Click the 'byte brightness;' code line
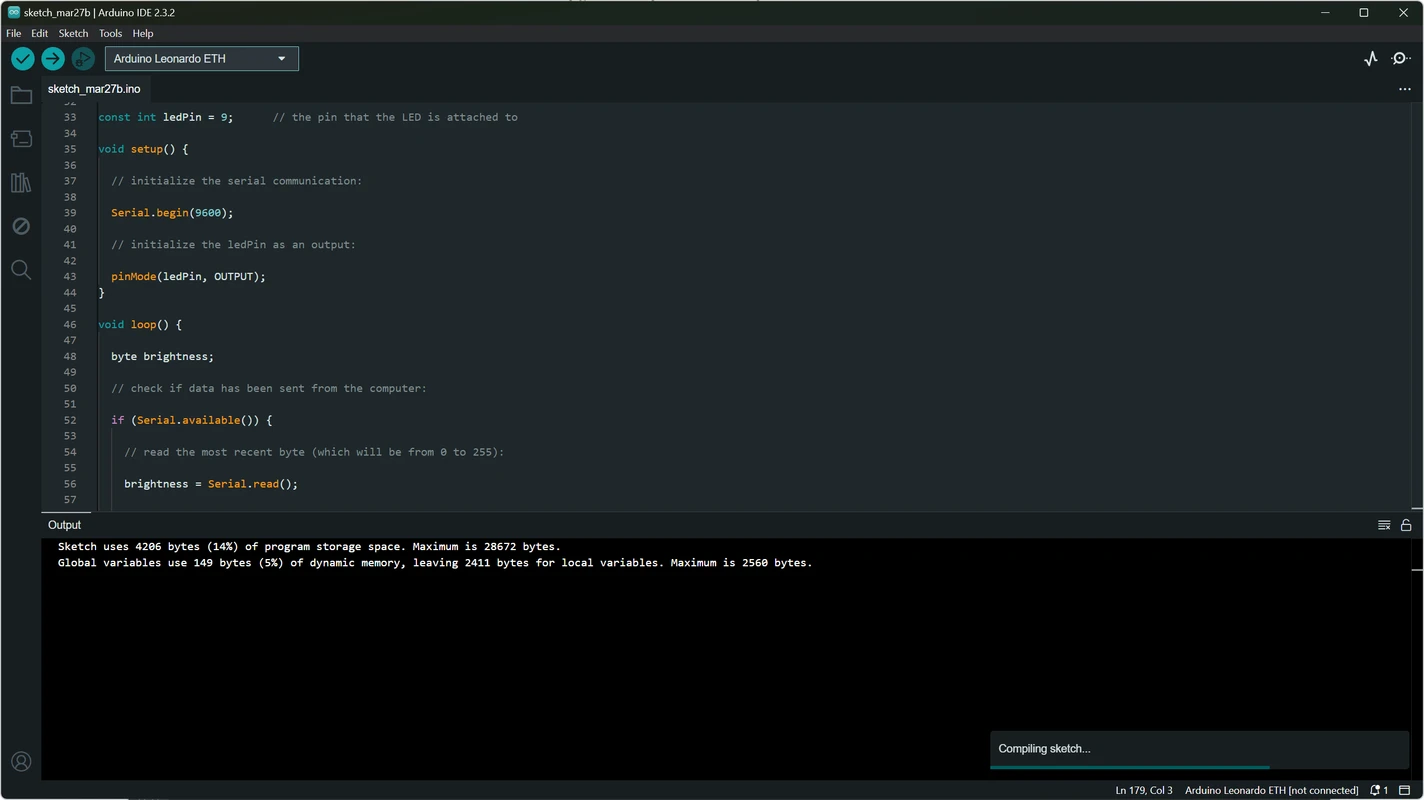Image resolution: width=1424 pixels, height=800 pixels. point(162,357)
